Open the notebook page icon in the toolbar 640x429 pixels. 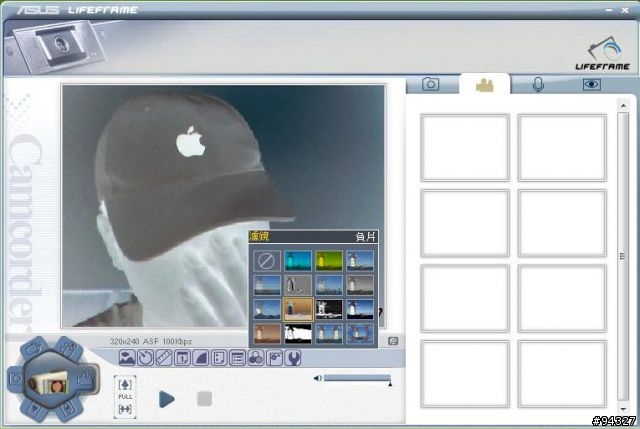[x=219, y=358]
